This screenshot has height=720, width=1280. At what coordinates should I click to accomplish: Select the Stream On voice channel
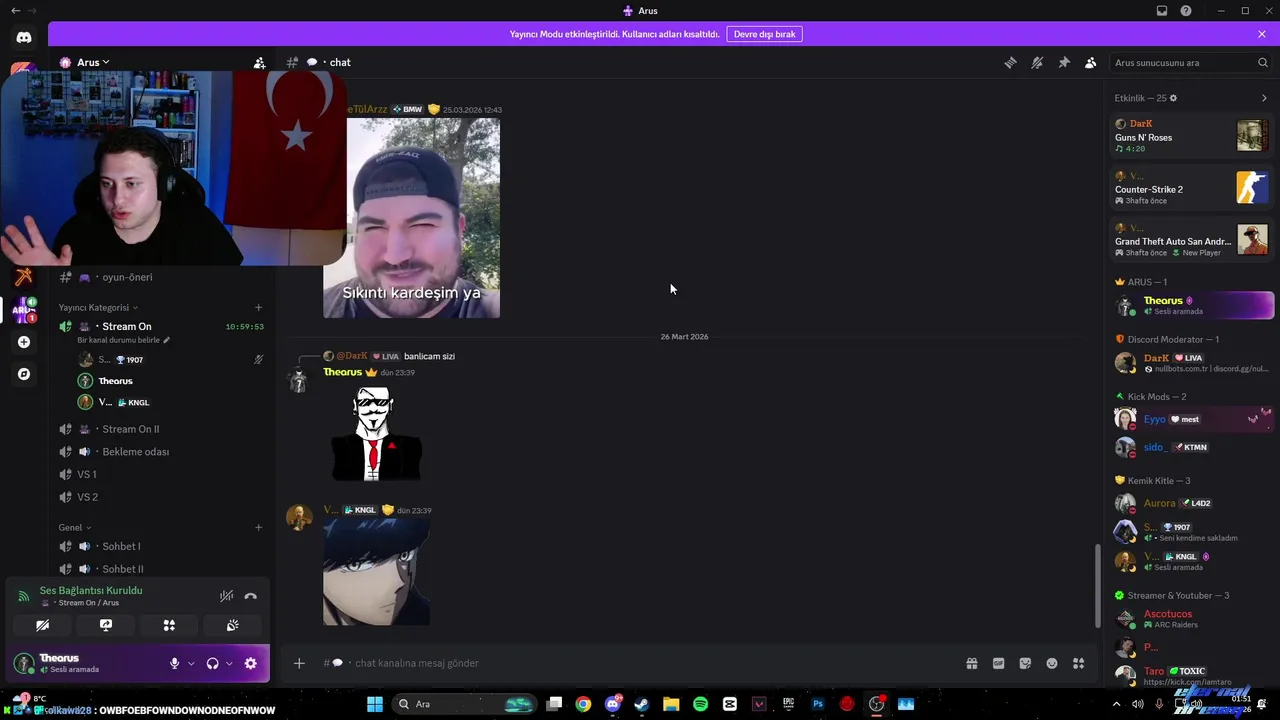pos(126,326)
